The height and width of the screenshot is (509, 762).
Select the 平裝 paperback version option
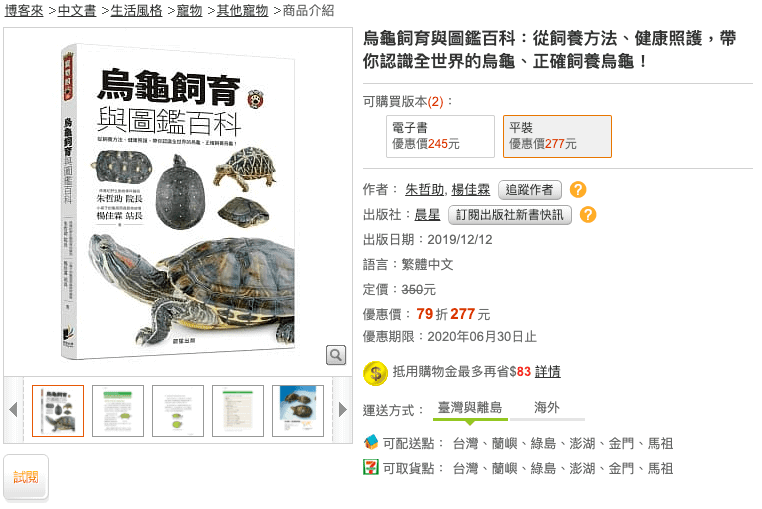(x=557, y=137)
